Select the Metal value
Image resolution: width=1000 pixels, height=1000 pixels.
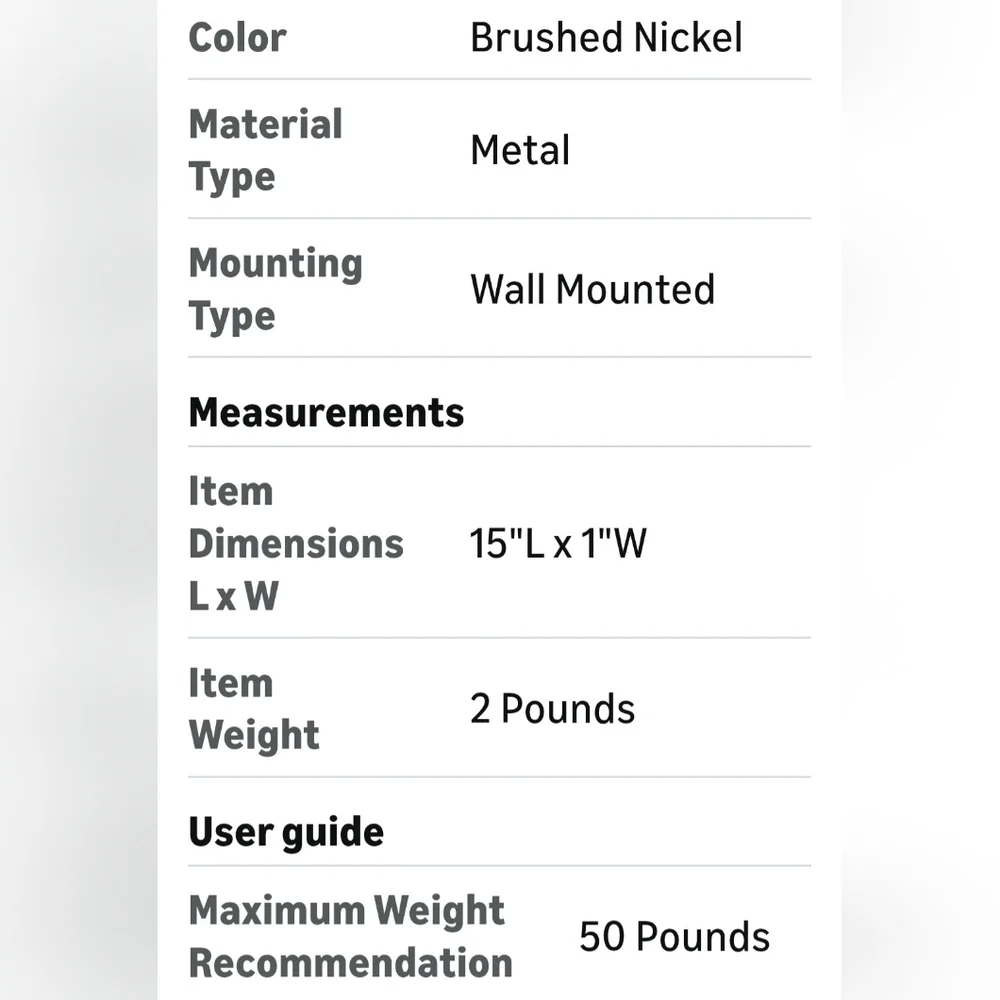[520, 151]
